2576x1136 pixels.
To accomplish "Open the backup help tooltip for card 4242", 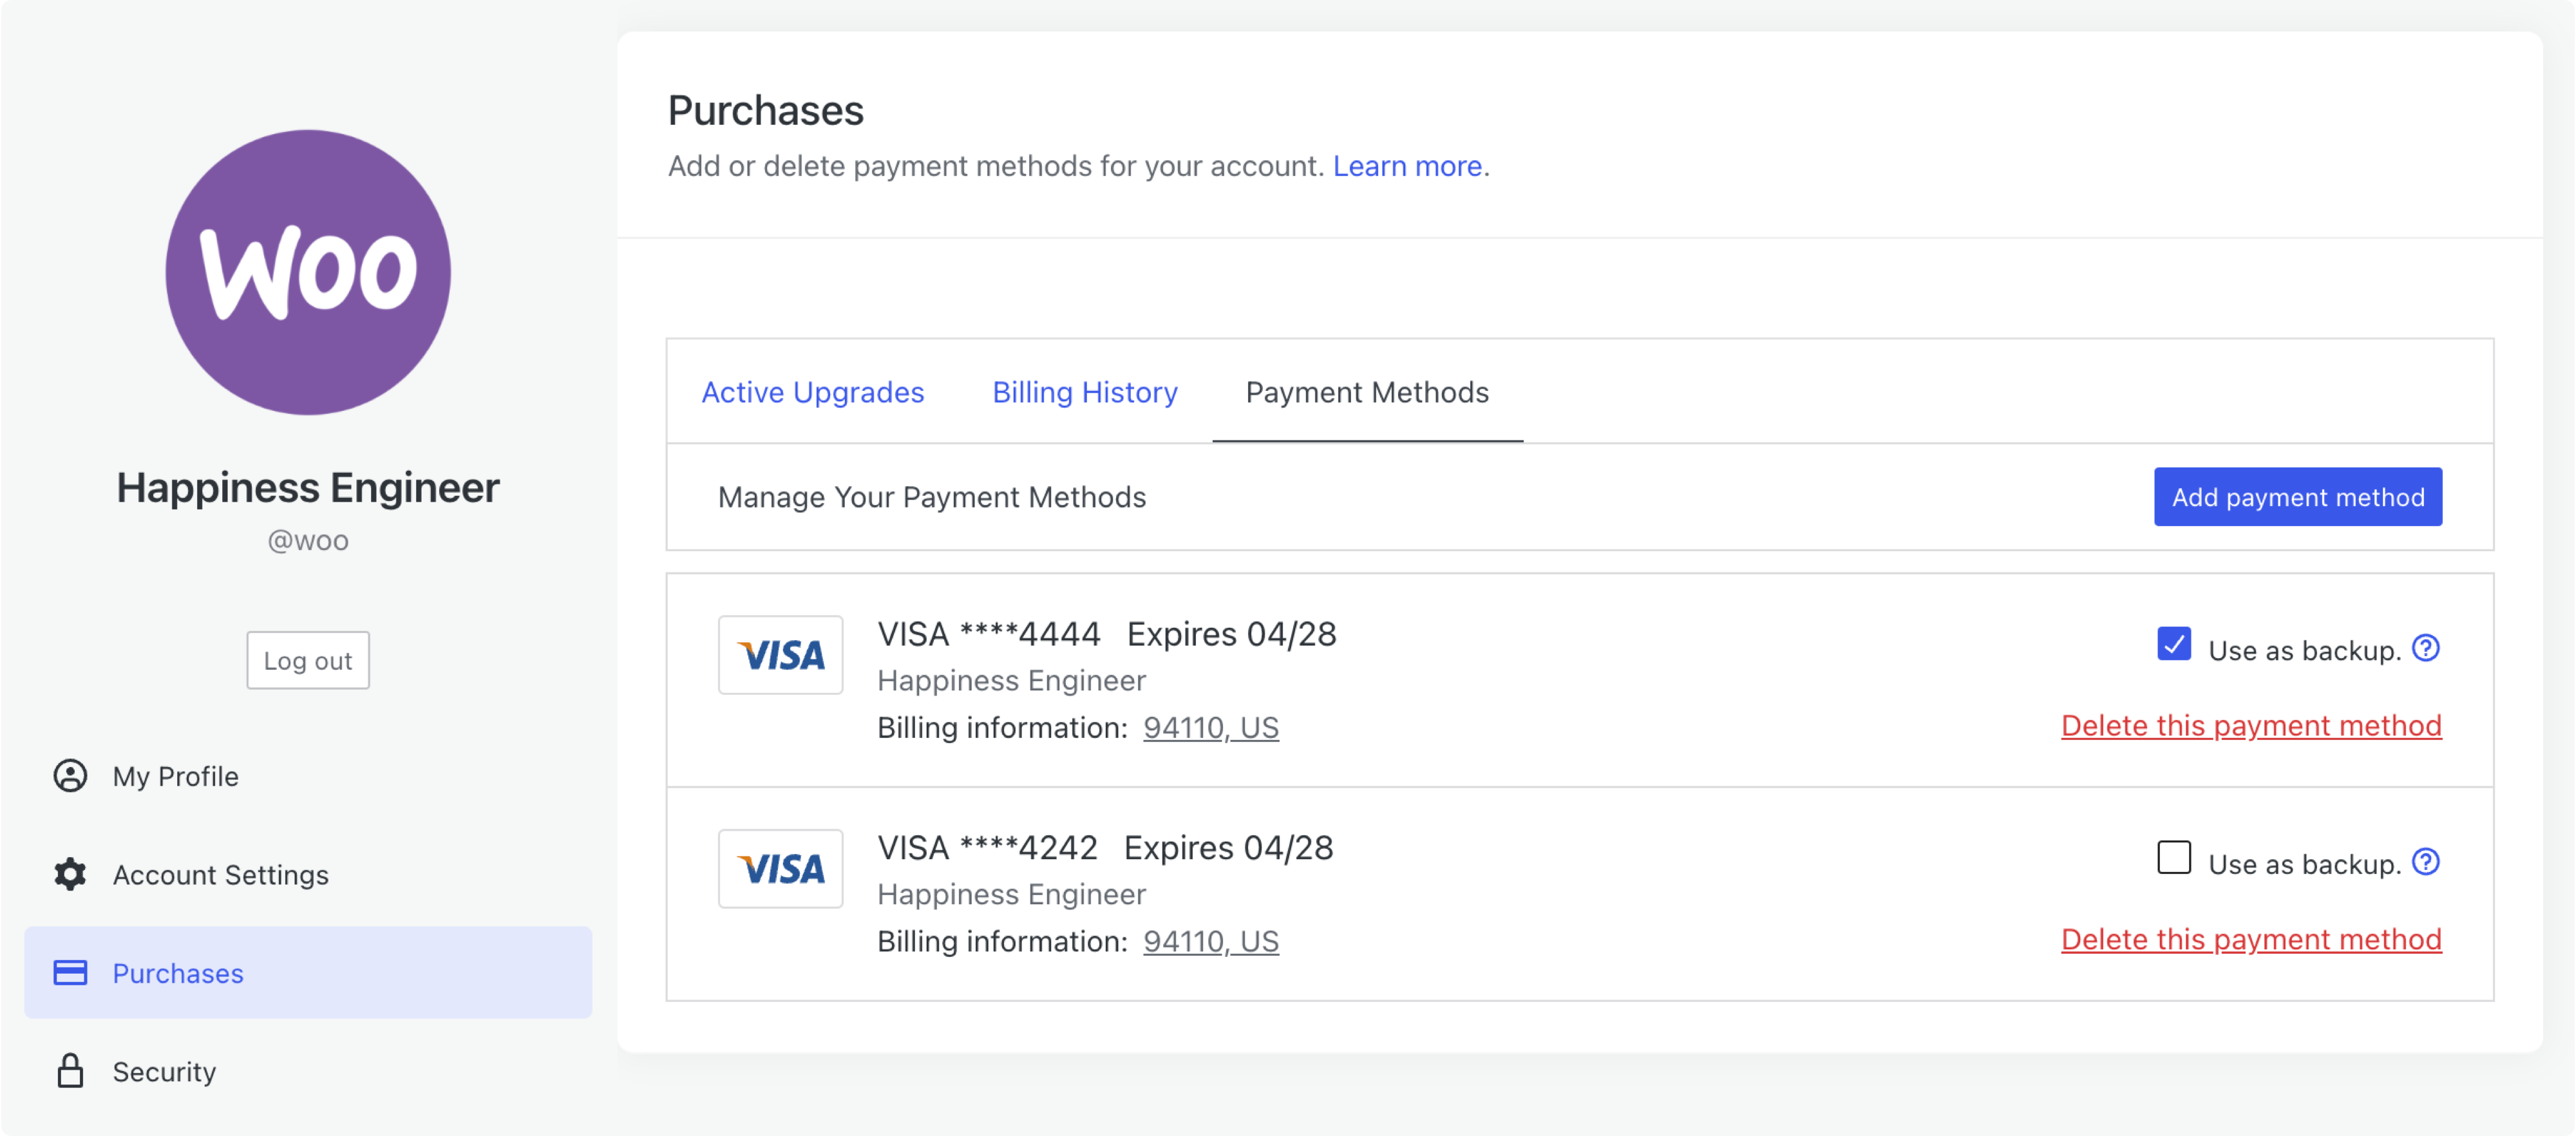I will coord(2427,861).
